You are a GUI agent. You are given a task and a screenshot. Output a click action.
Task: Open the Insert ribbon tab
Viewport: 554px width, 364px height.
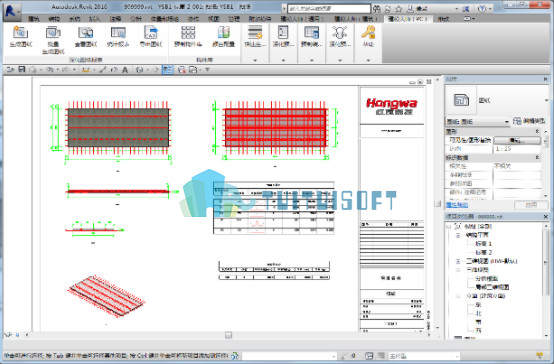94,19
